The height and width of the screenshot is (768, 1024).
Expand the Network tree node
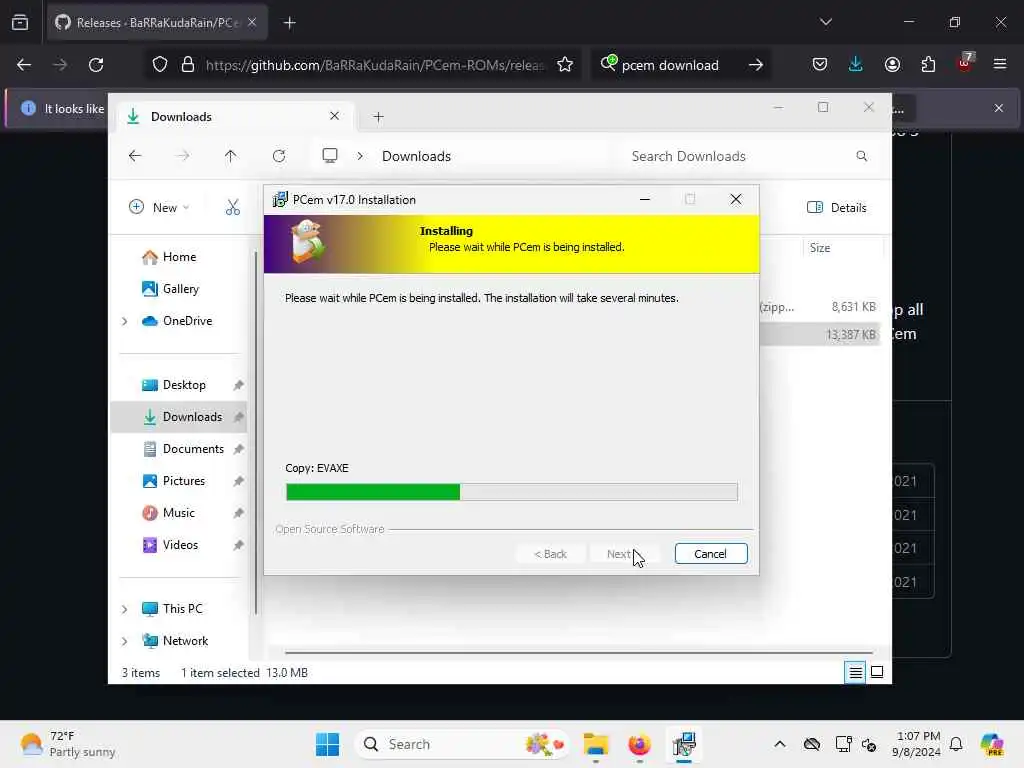[125, 641]
